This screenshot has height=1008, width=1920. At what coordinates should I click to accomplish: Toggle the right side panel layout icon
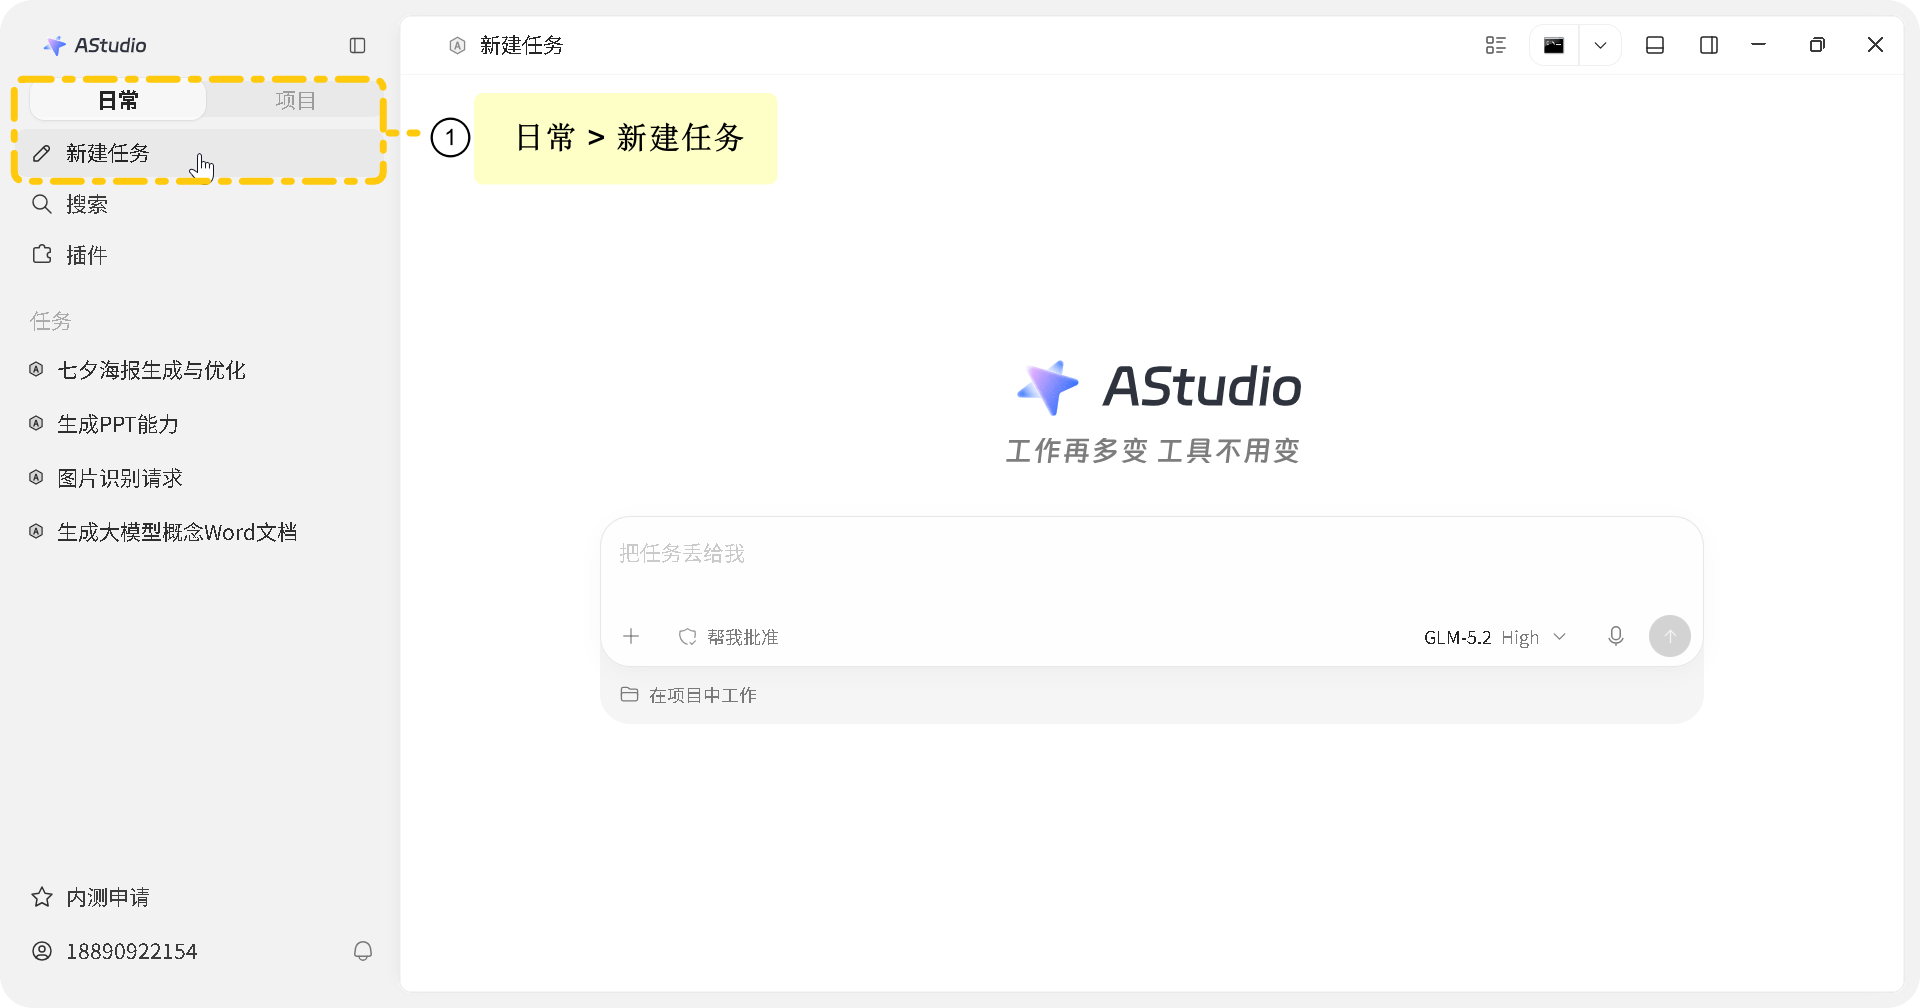[x=1709, y=45]
